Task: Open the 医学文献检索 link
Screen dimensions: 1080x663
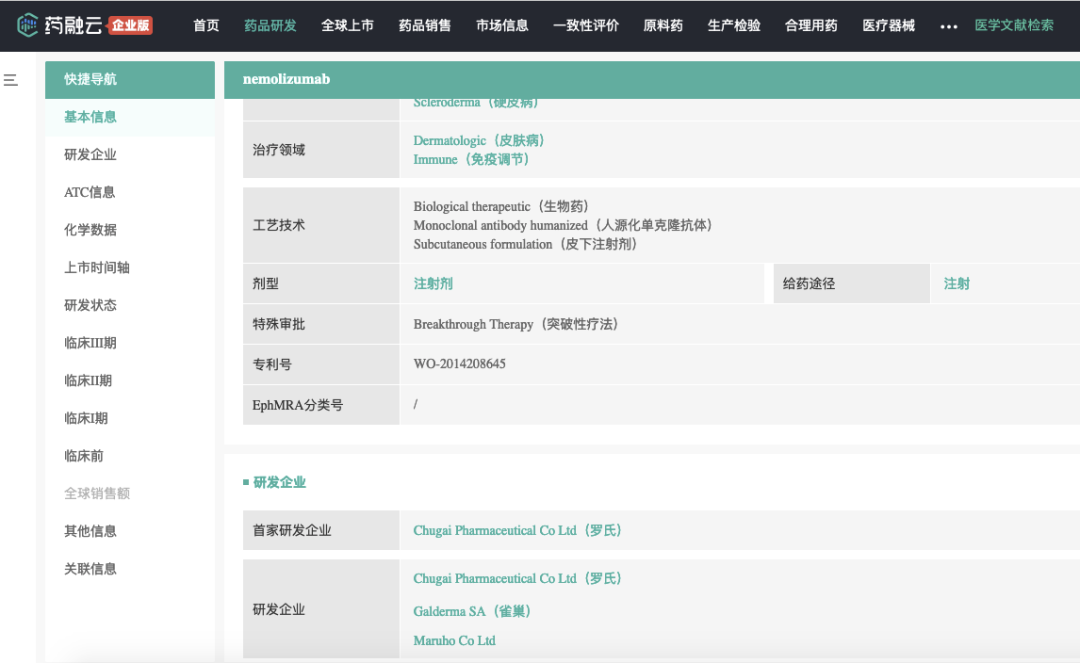Action: click(x=1014, y=25)
